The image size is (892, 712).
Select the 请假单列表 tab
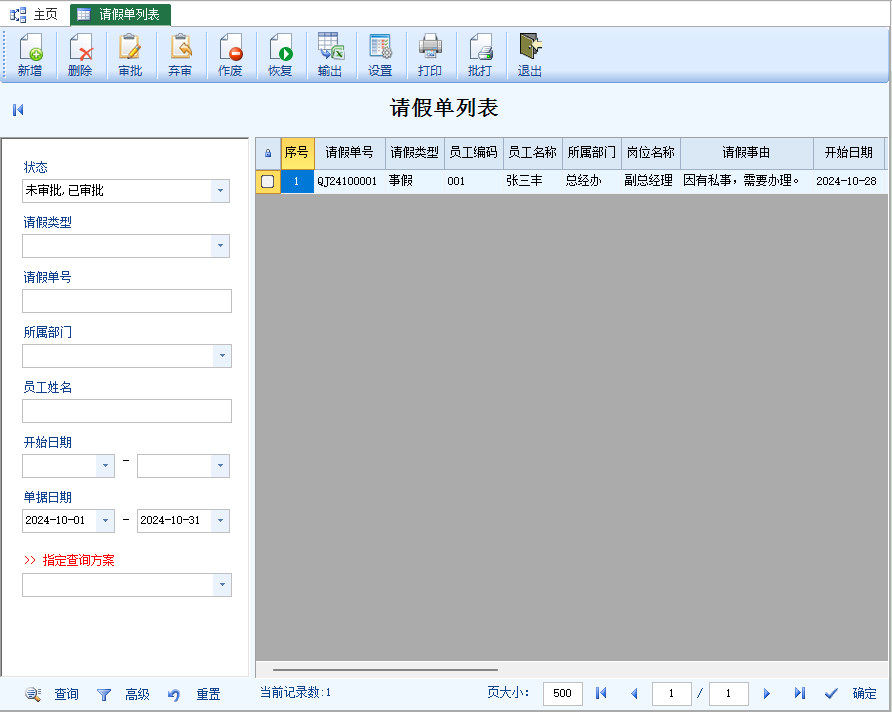[x=120, y=14]
